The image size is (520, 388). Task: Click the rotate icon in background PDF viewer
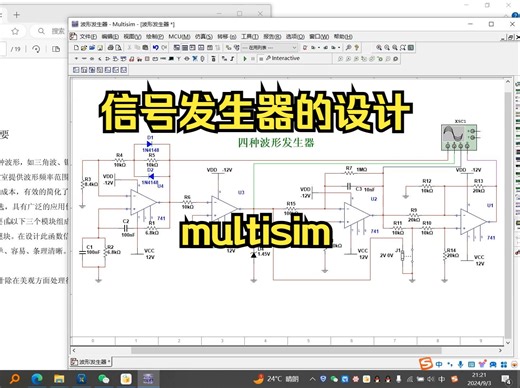point(36,49)
